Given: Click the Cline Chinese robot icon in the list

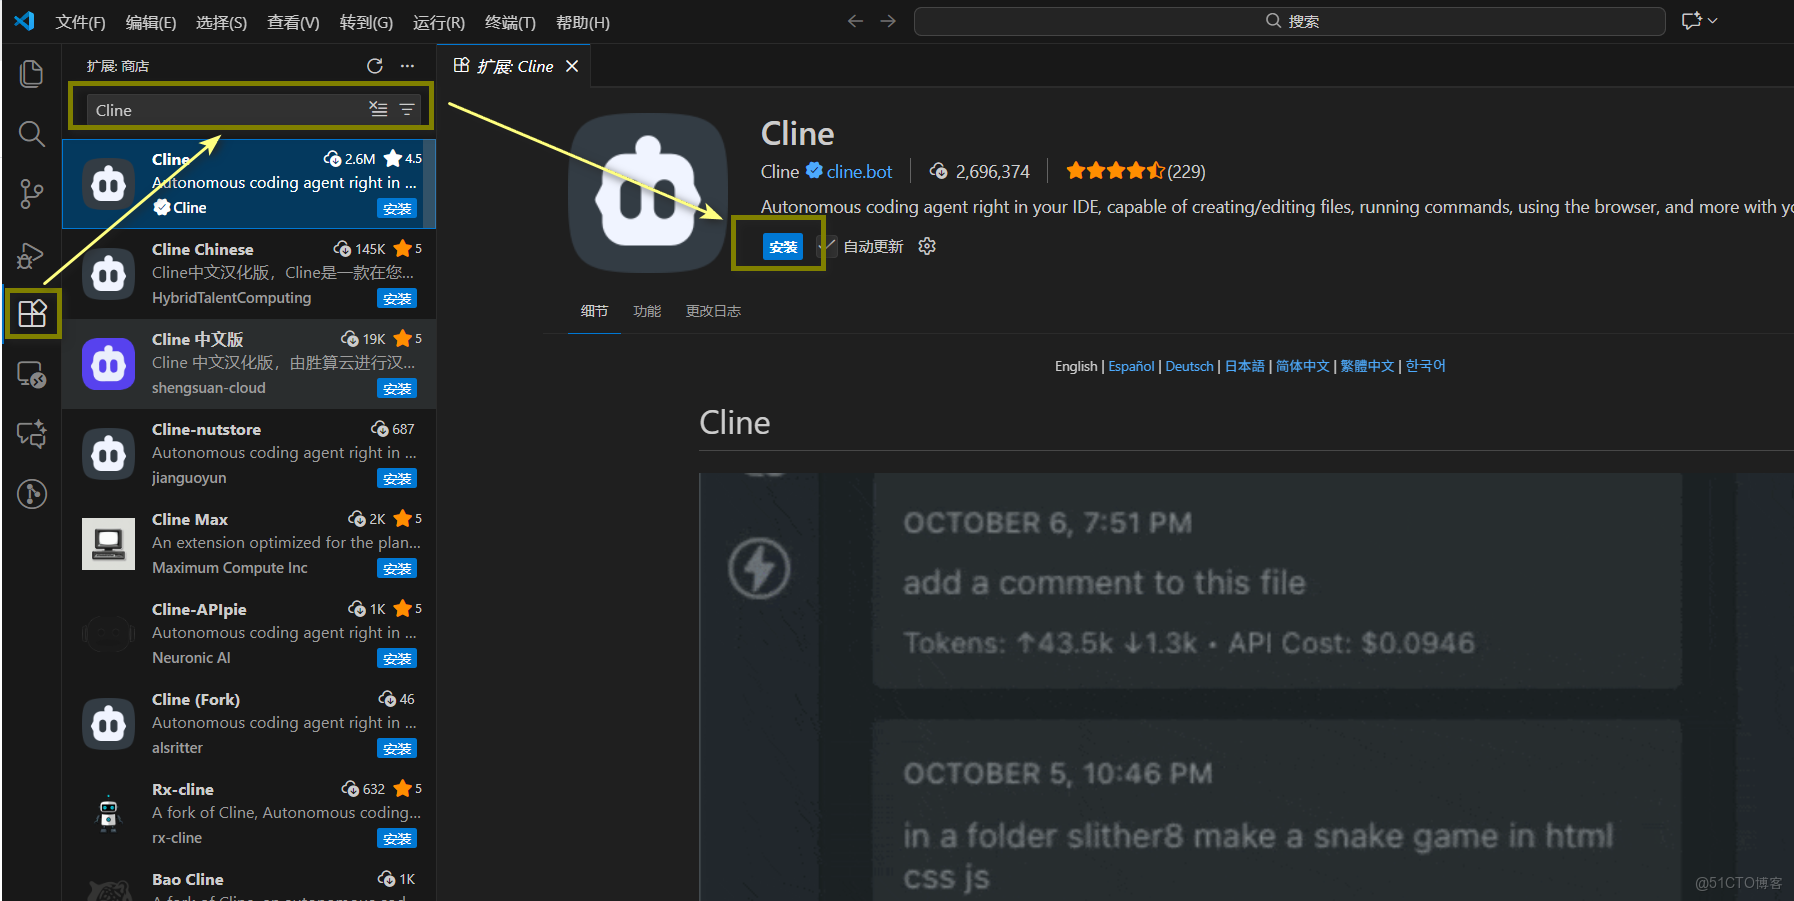Looking at the screenshot, I should point(108,274).
